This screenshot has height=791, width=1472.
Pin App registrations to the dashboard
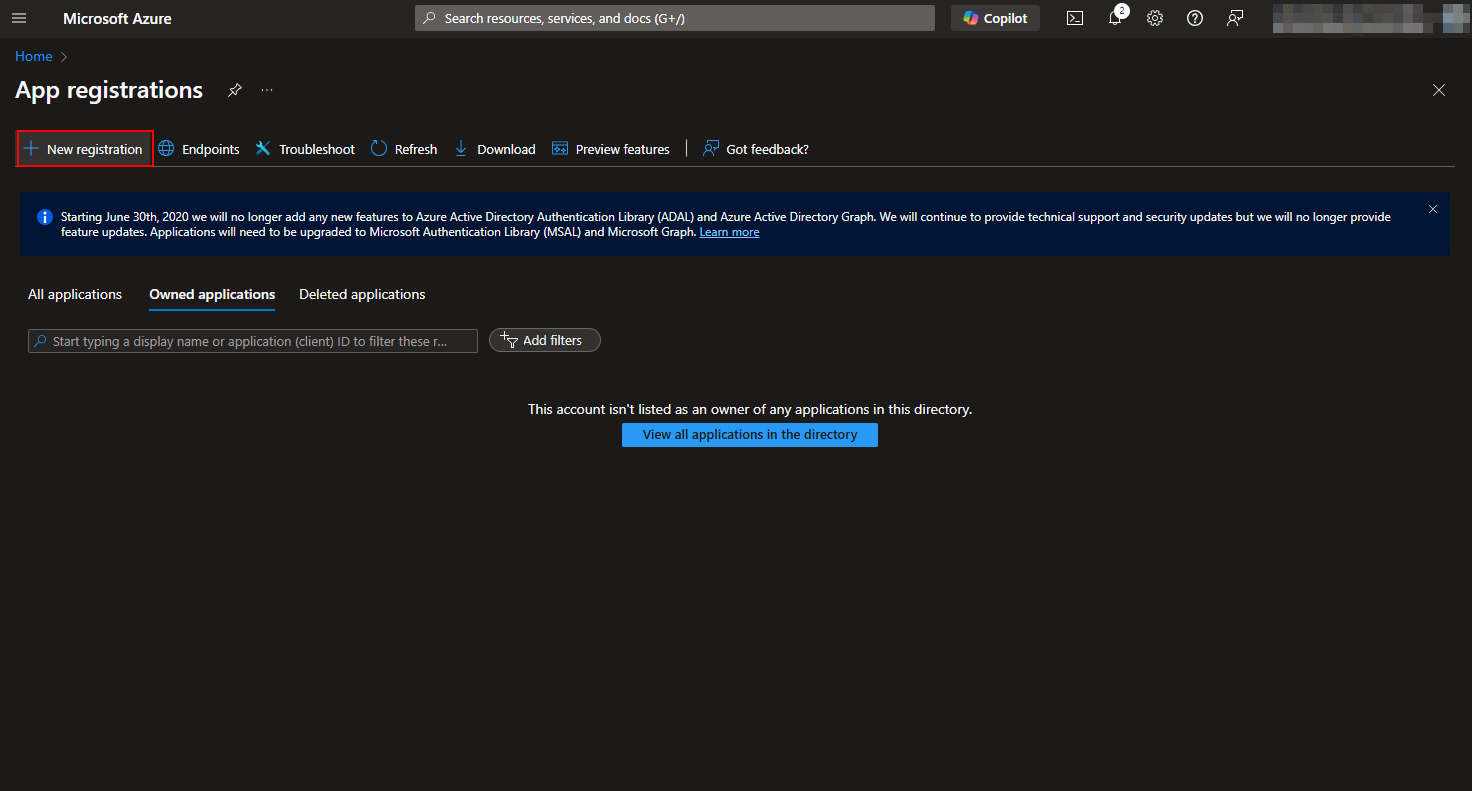(235, 90)
